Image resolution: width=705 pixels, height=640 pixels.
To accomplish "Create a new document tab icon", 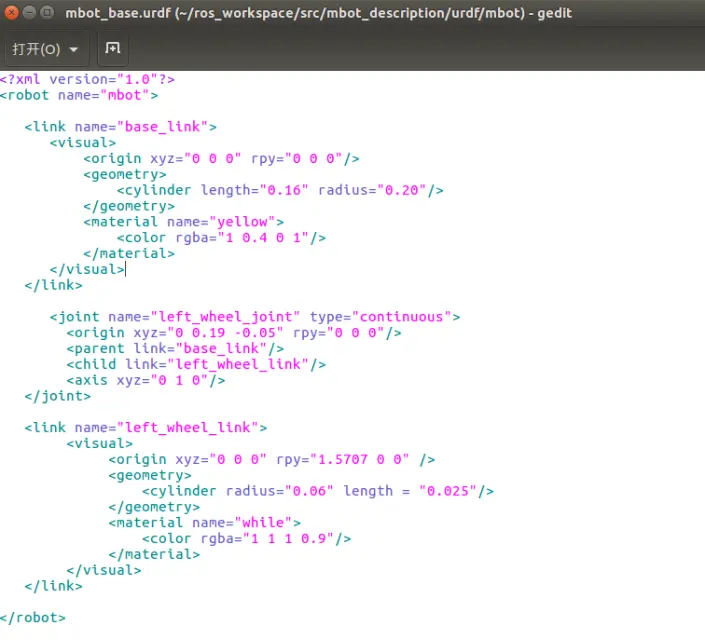I will [x=113, y=48].
